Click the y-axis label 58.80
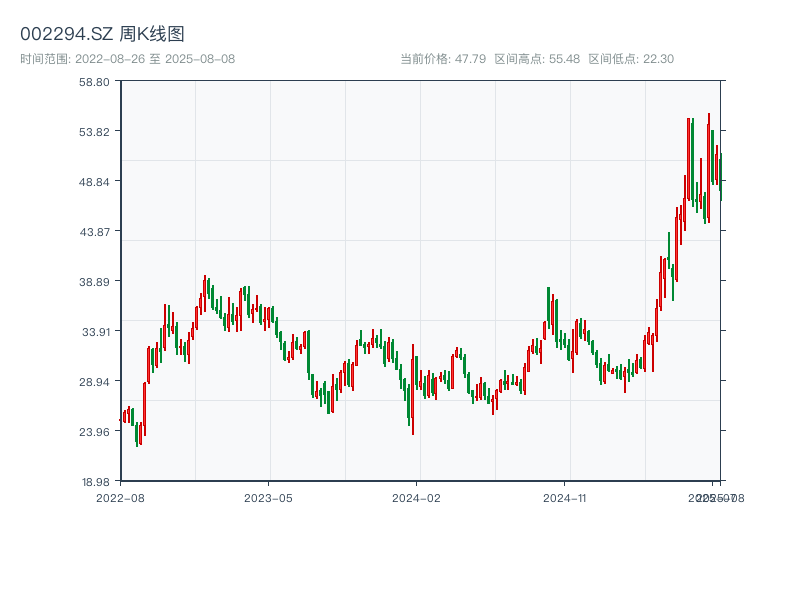800x600 pixels. click(94, 82)
